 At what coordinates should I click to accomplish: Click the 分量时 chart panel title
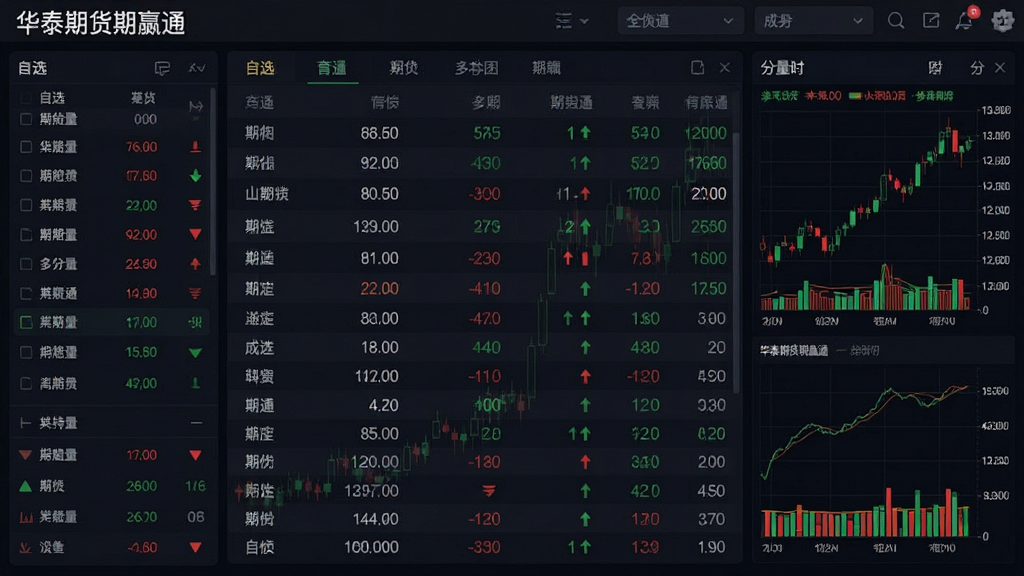(x=782, y=68)
